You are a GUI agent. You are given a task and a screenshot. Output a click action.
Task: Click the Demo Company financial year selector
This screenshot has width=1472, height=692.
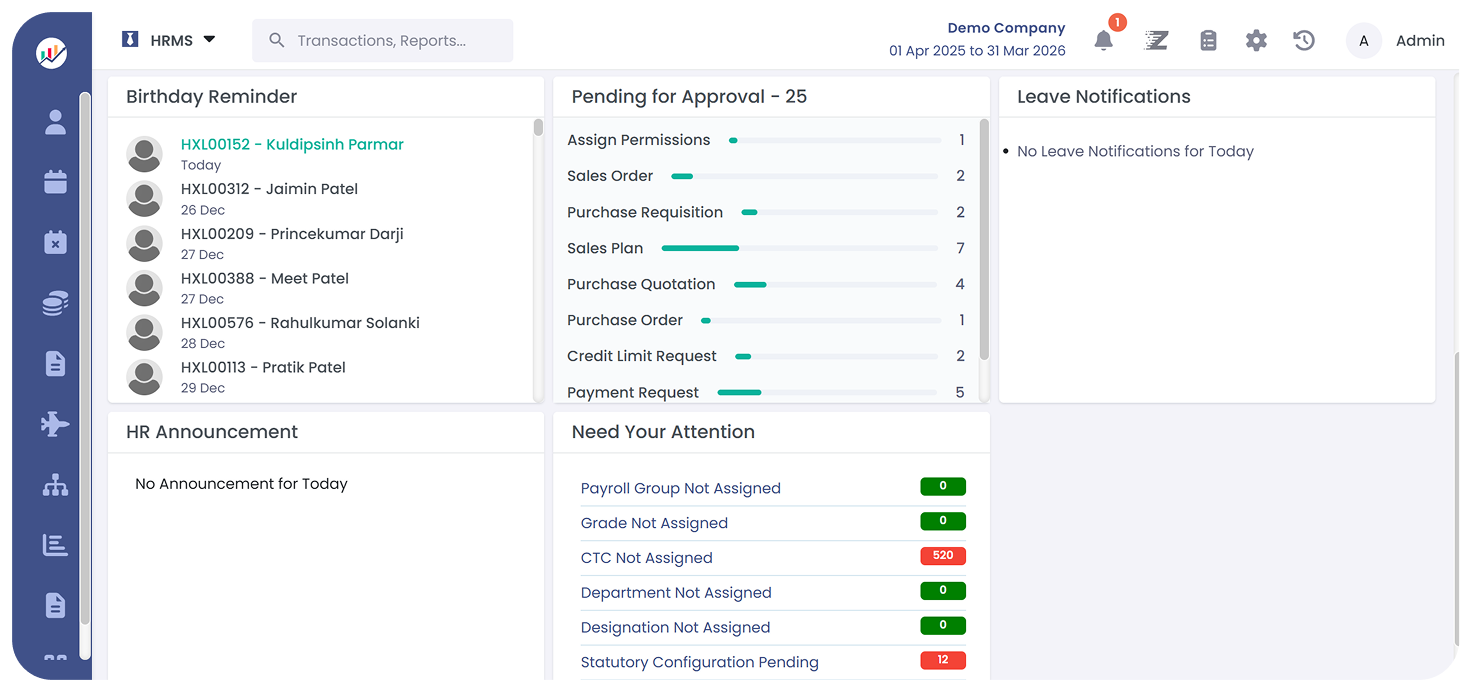[977, 40]
